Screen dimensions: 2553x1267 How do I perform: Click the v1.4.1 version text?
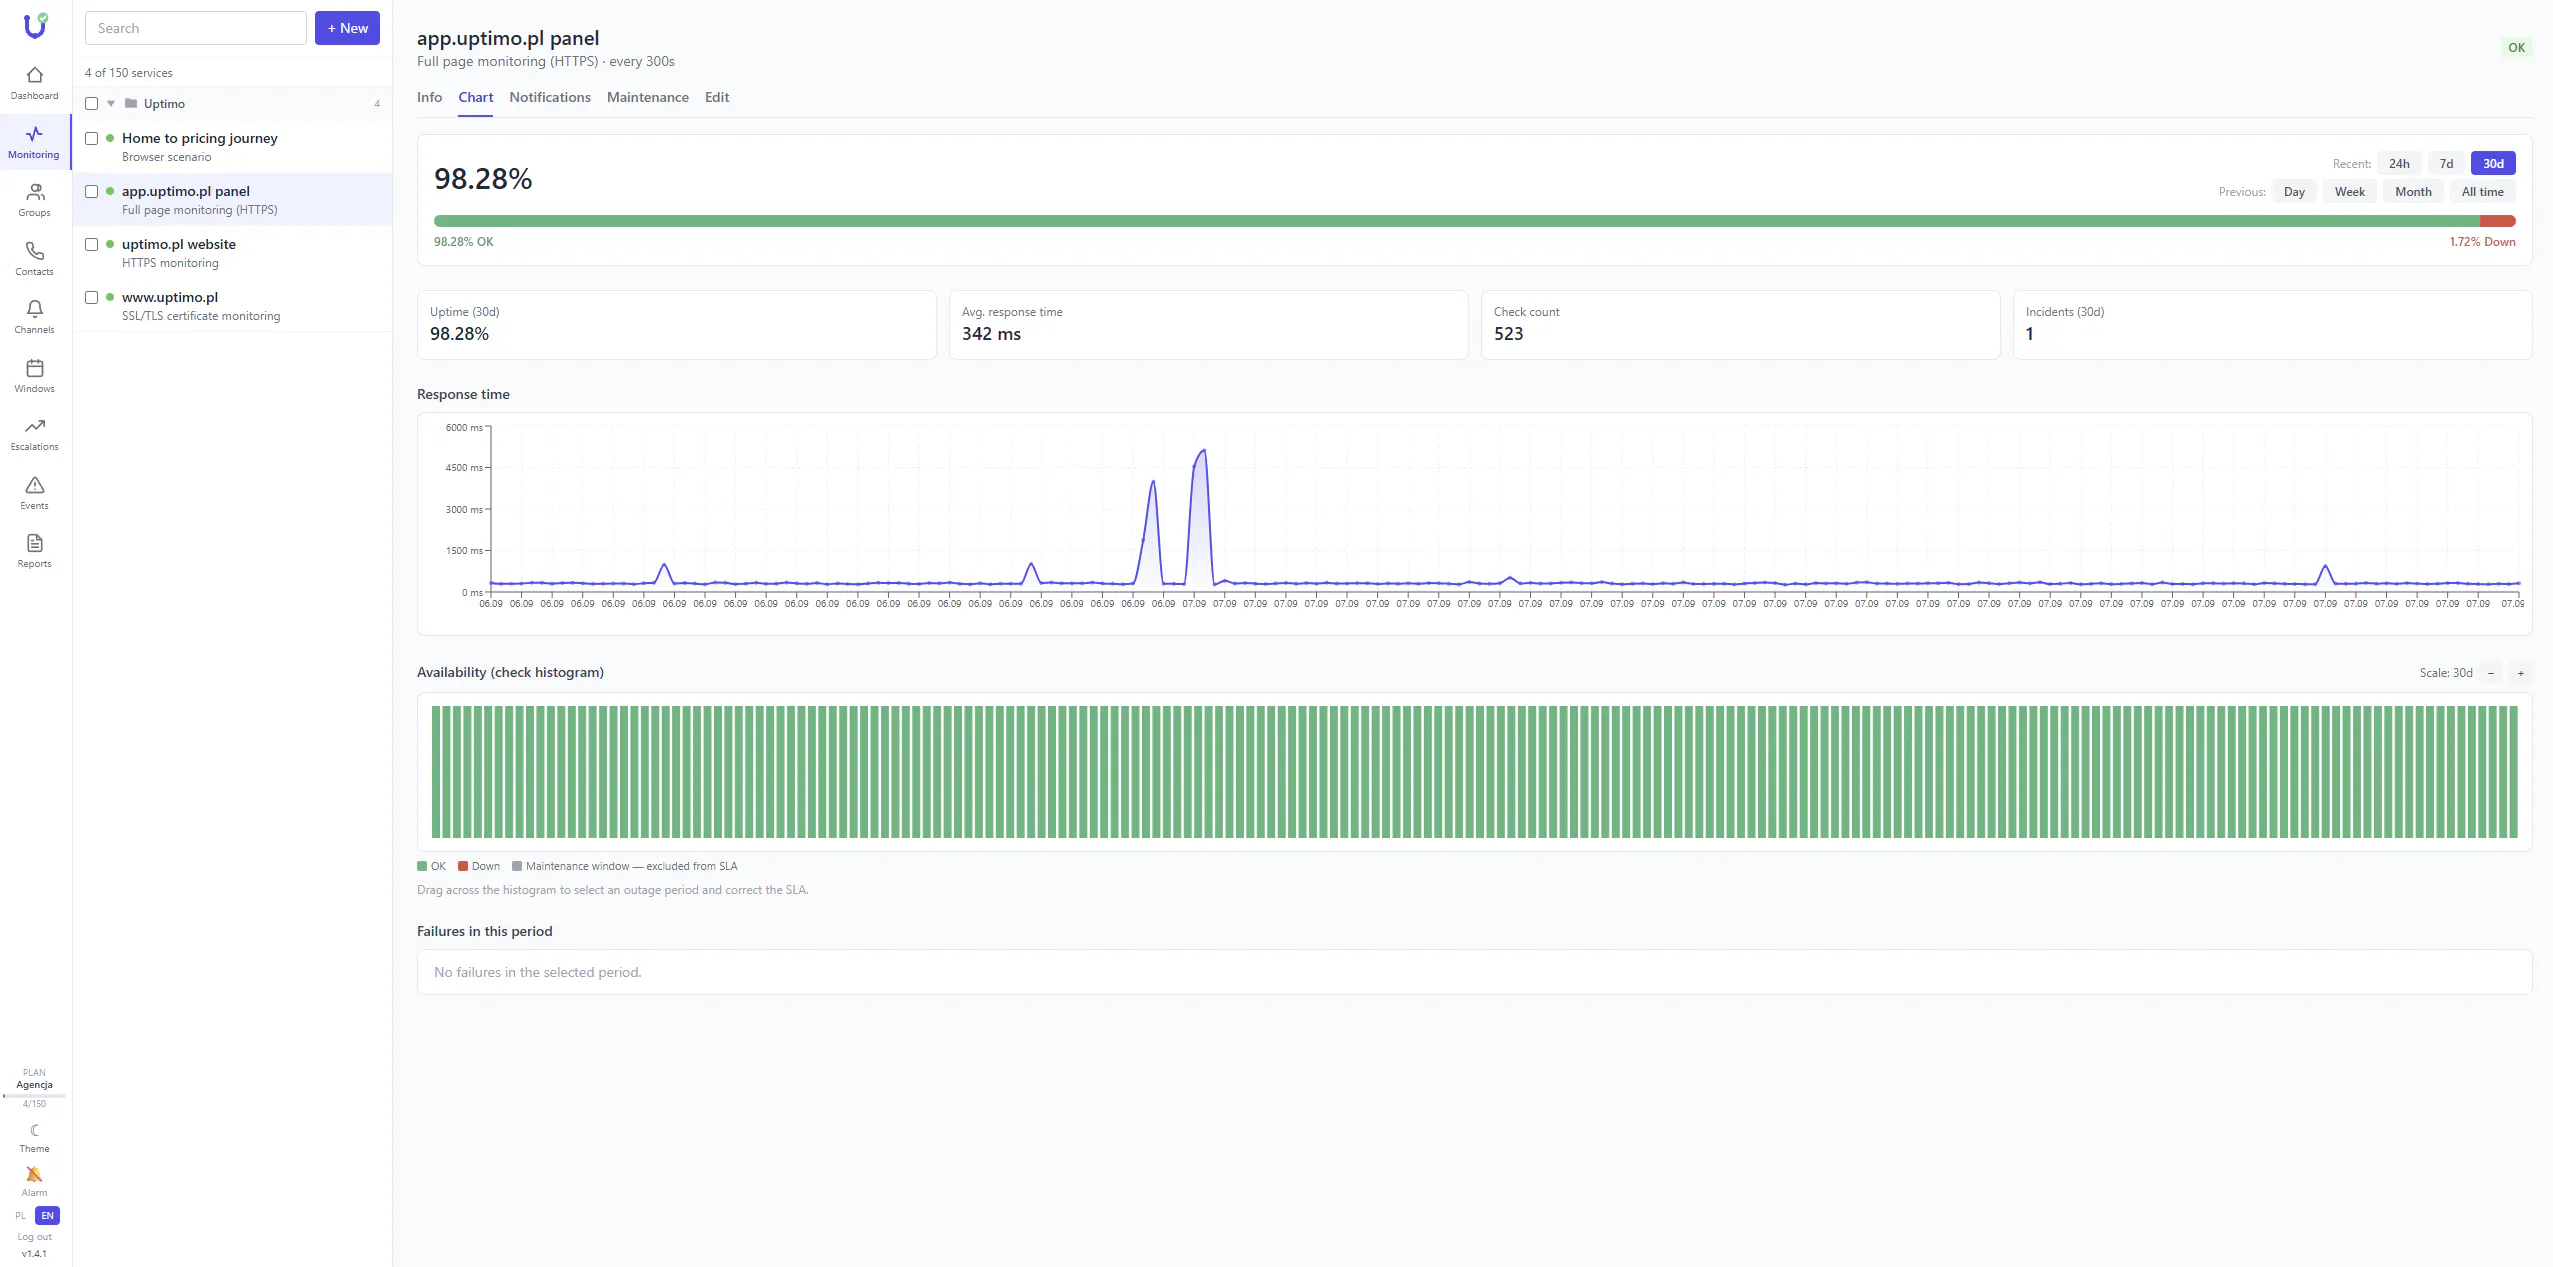click(35, 1254)
